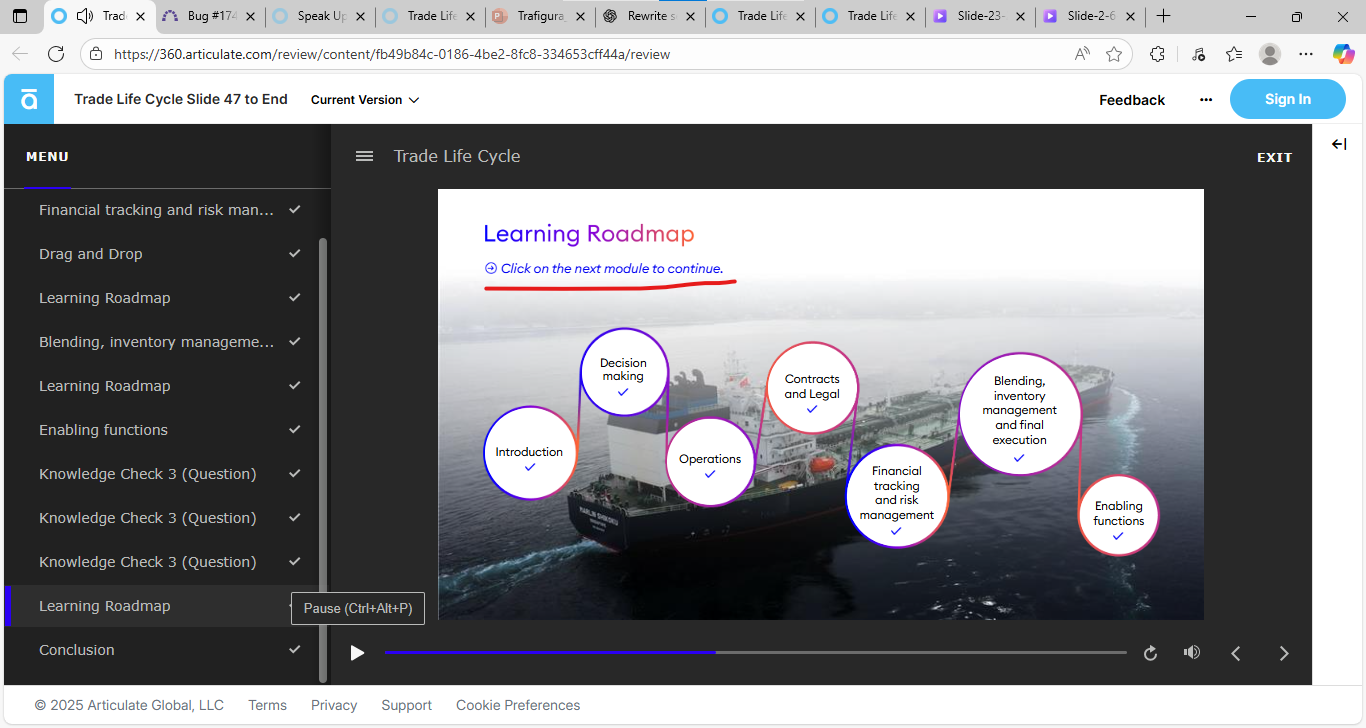Mute audio with the speaker volume icon
The height and width of the screenshot is (728, 1366).
tap(1191, 653)
